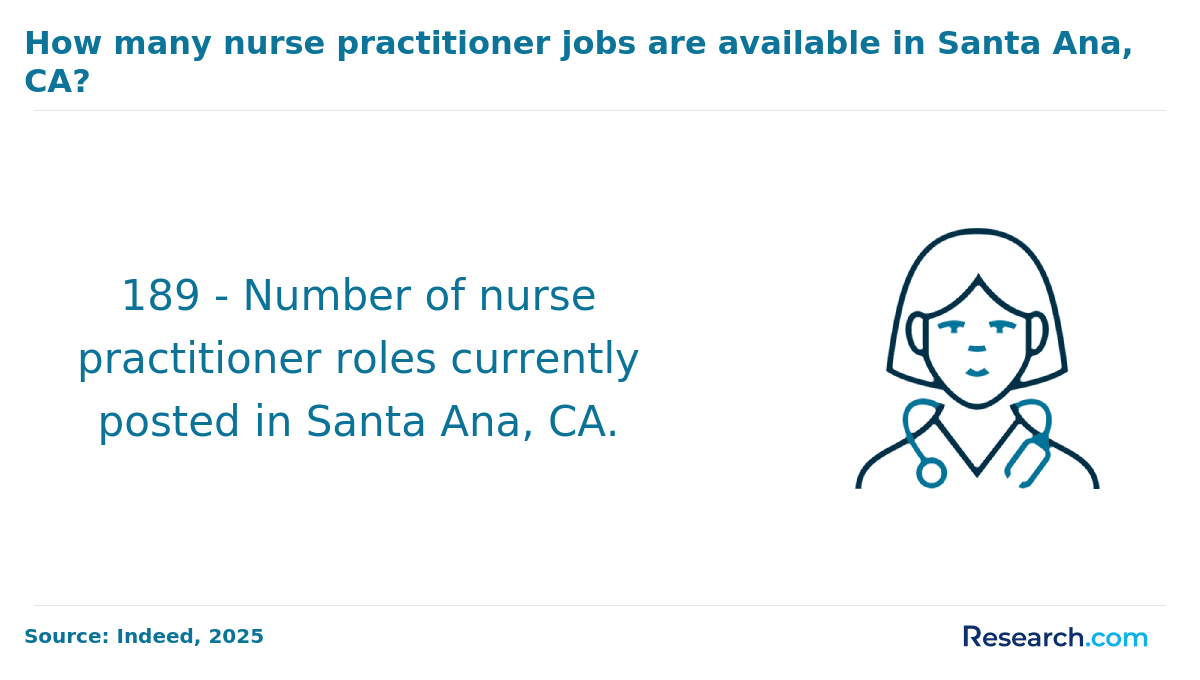Click the nurse's mouth

click(977, 372)
